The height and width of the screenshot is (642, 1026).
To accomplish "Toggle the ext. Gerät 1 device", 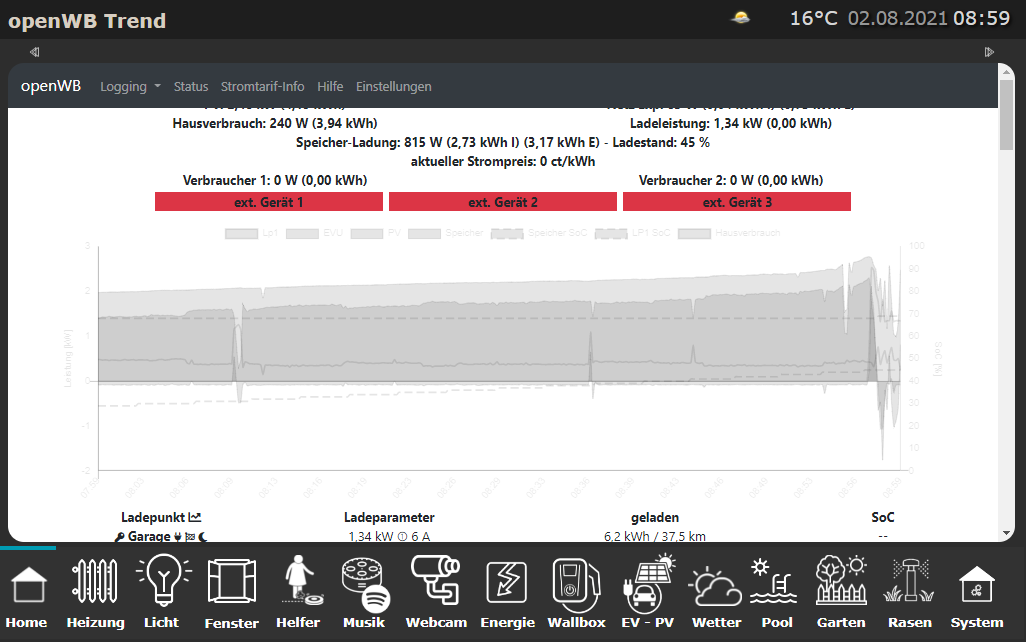I will tap(269, 202).
